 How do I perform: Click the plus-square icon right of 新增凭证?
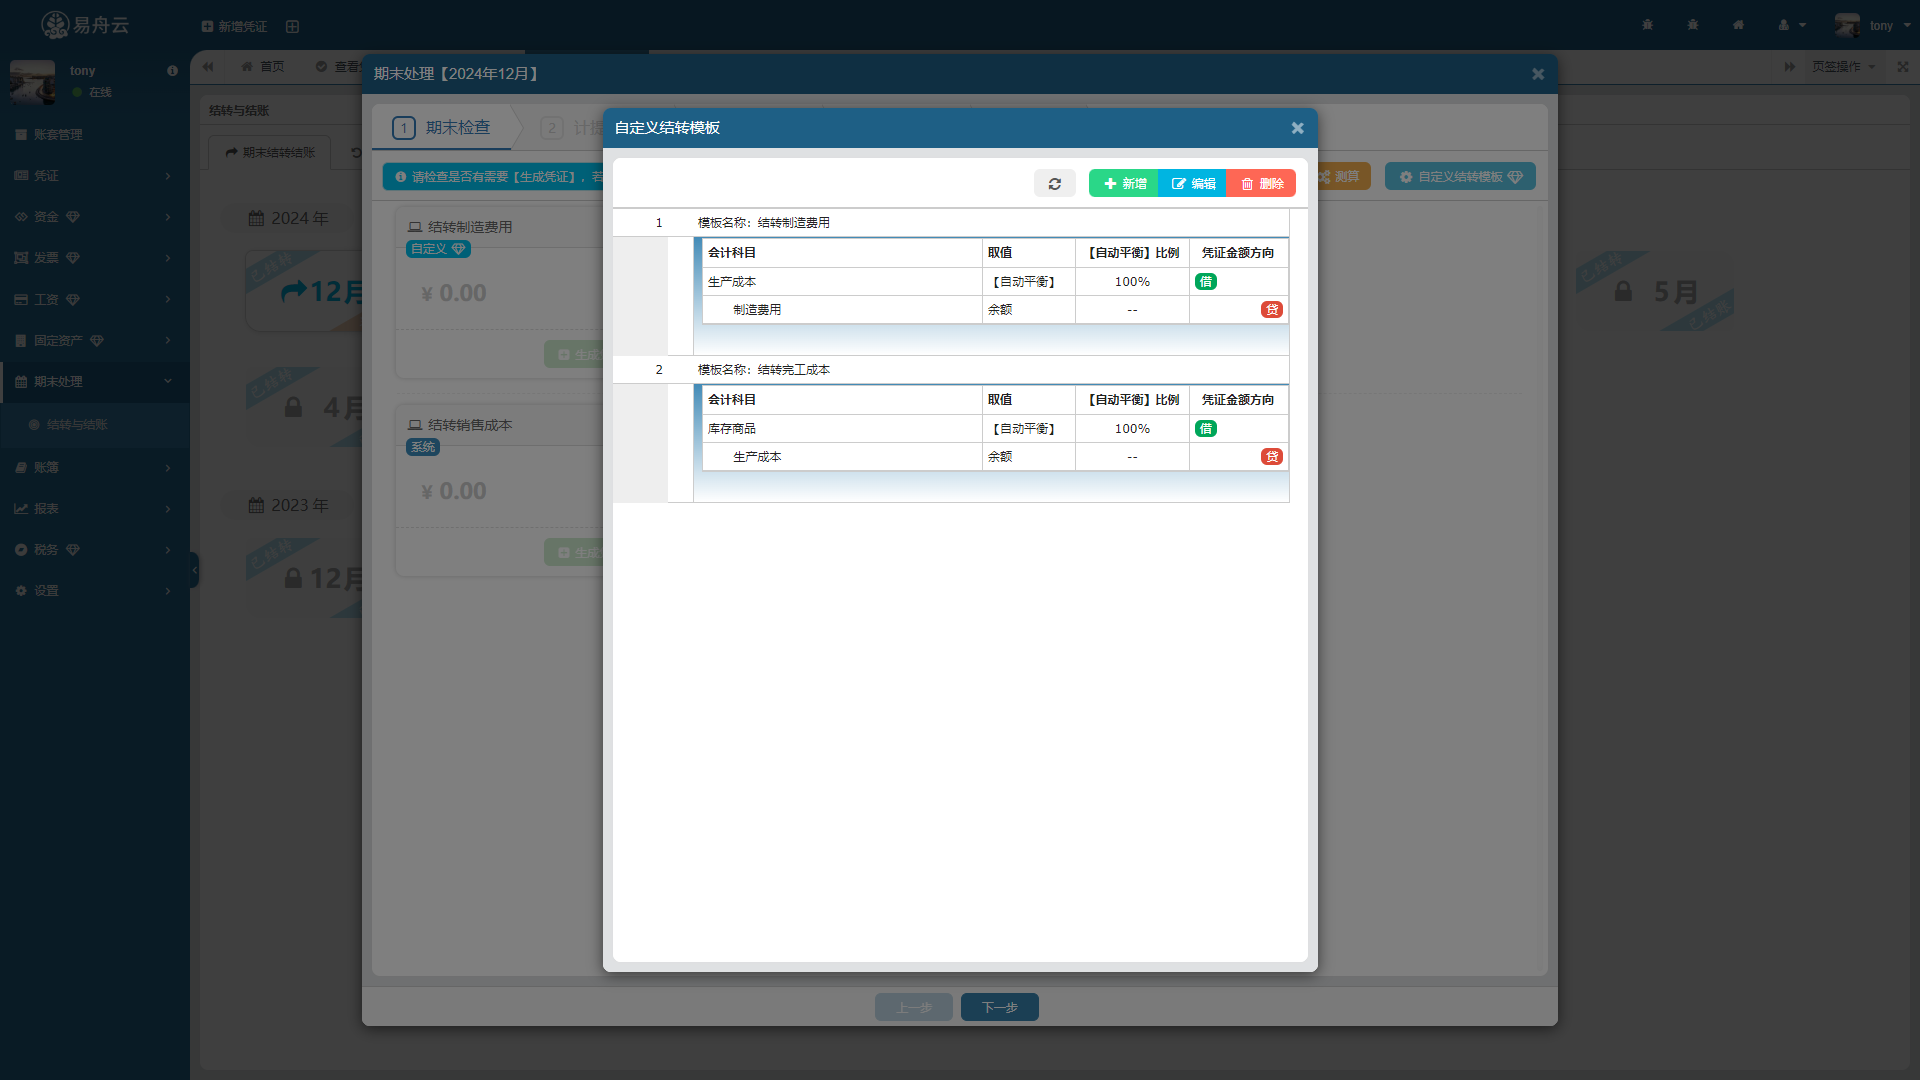pos(292,26)
